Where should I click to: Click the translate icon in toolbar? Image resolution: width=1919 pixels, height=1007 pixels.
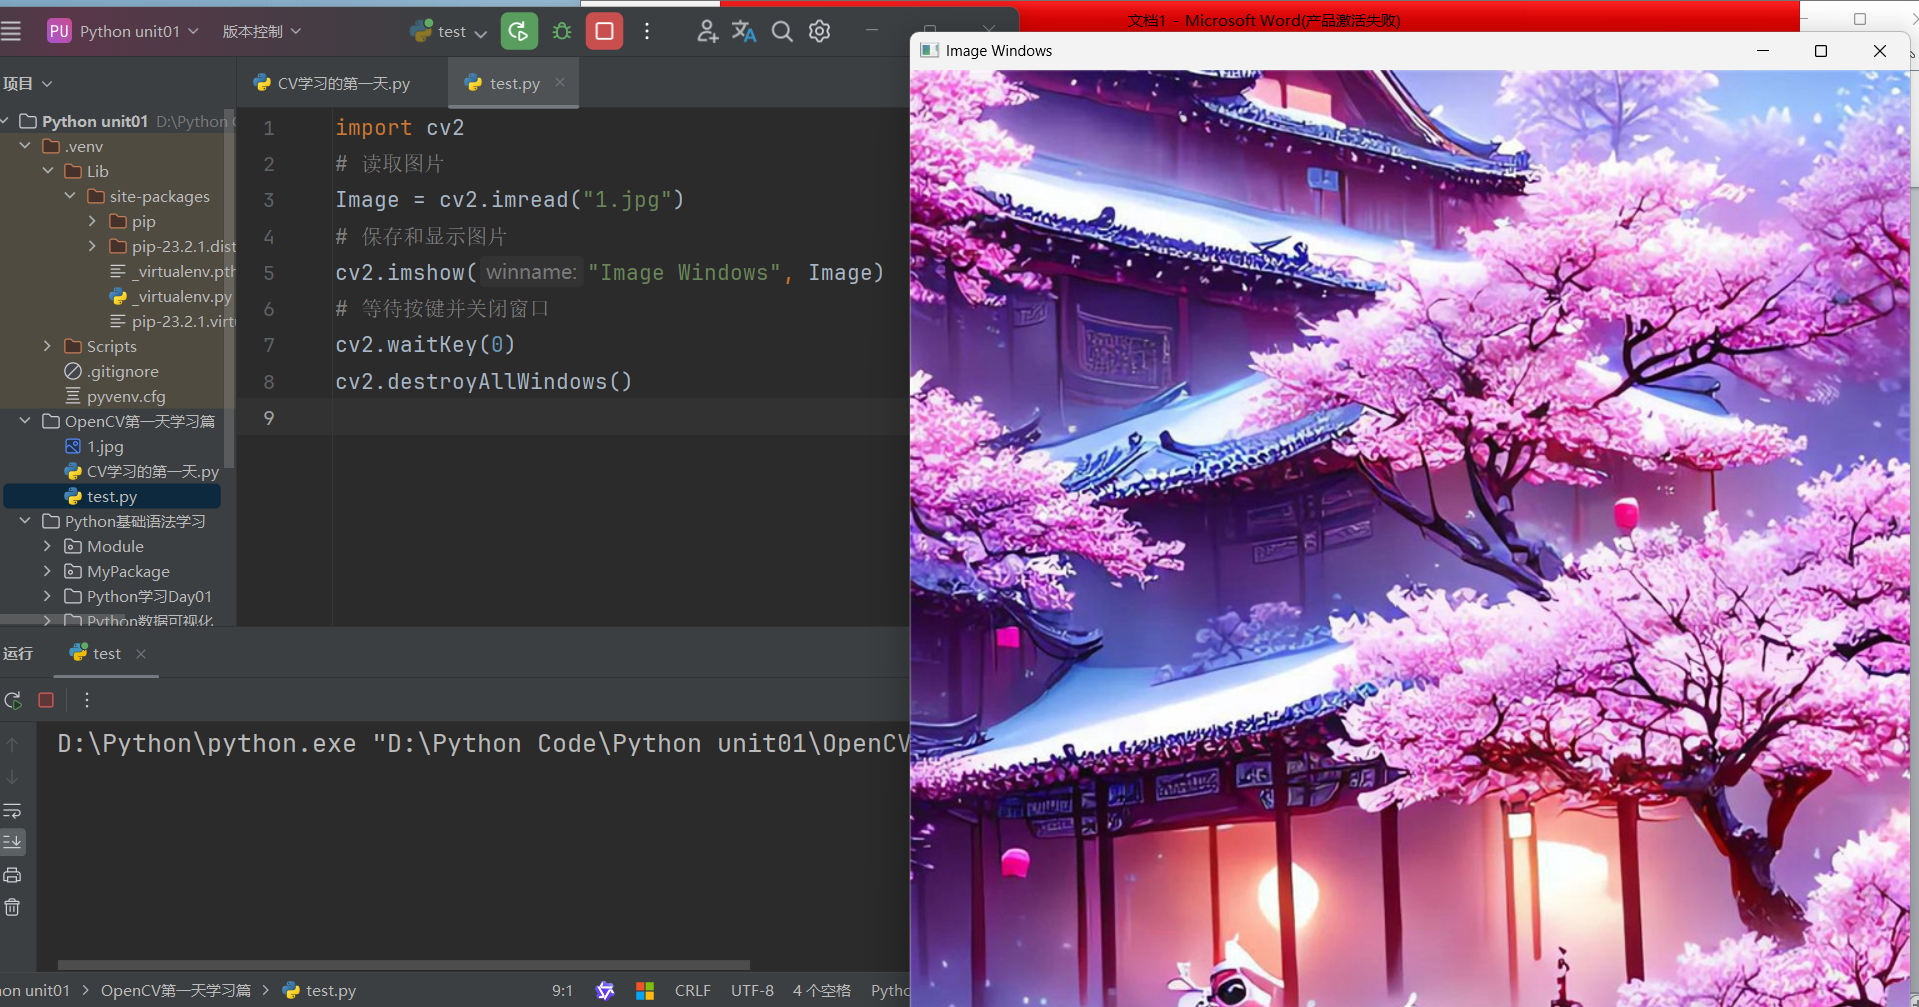point(744,31)
